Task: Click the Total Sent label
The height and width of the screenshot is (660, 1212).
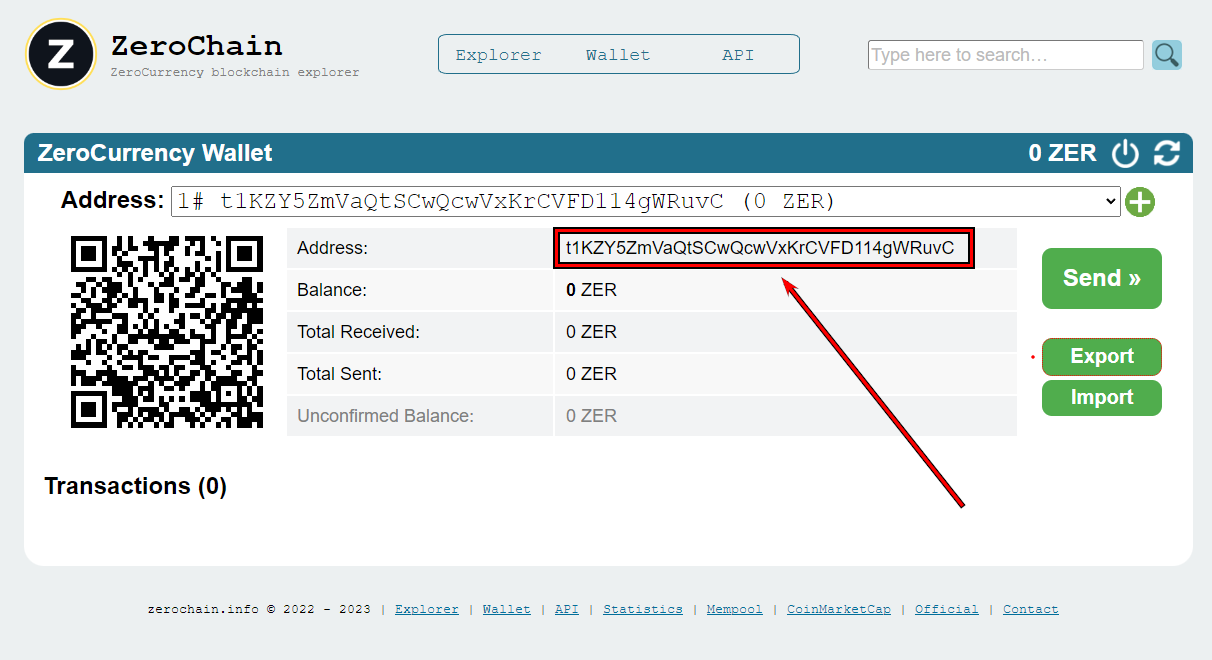Action: (x=340, y=374)
